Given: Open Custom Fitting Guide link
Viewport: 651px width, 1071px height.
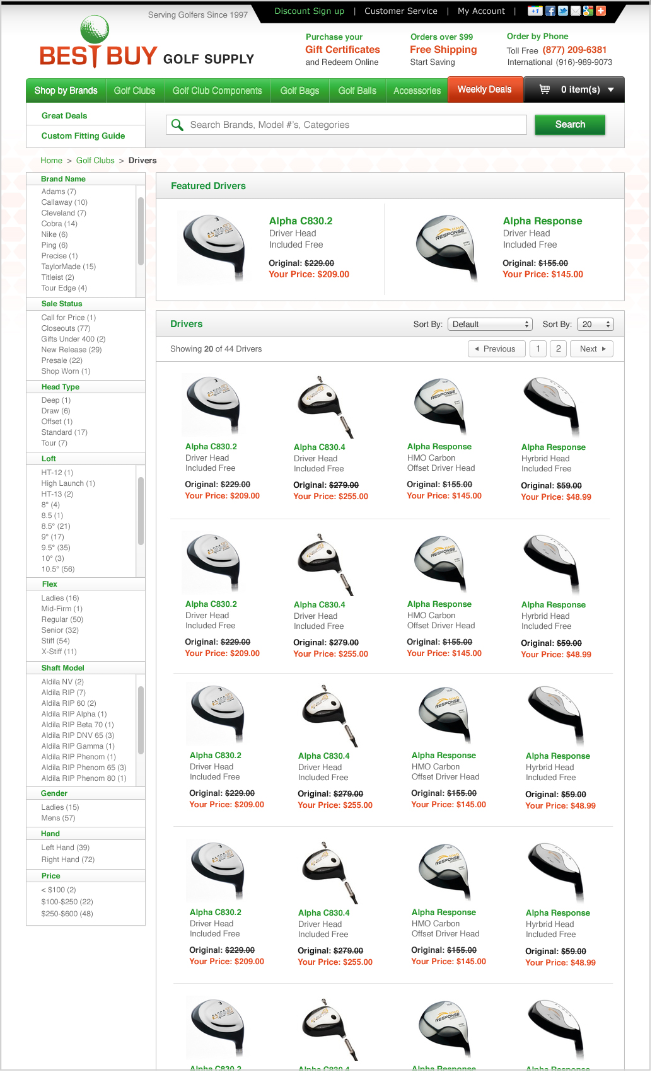Looking at the screenshot, I should coord(83,136).
